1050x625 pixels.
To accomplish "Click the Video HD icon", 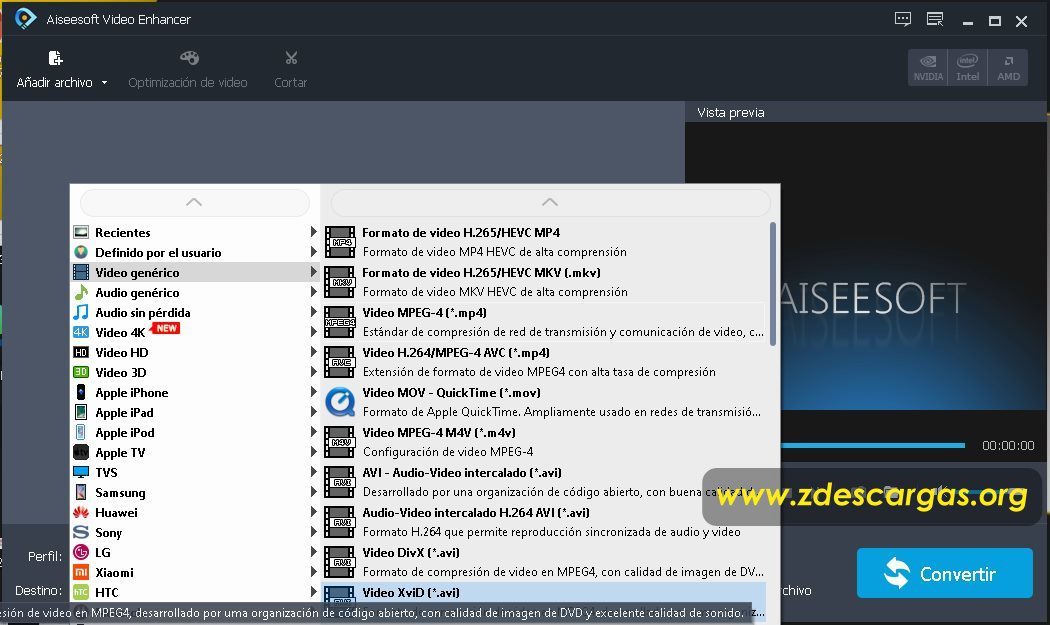I will coord(81,352).
